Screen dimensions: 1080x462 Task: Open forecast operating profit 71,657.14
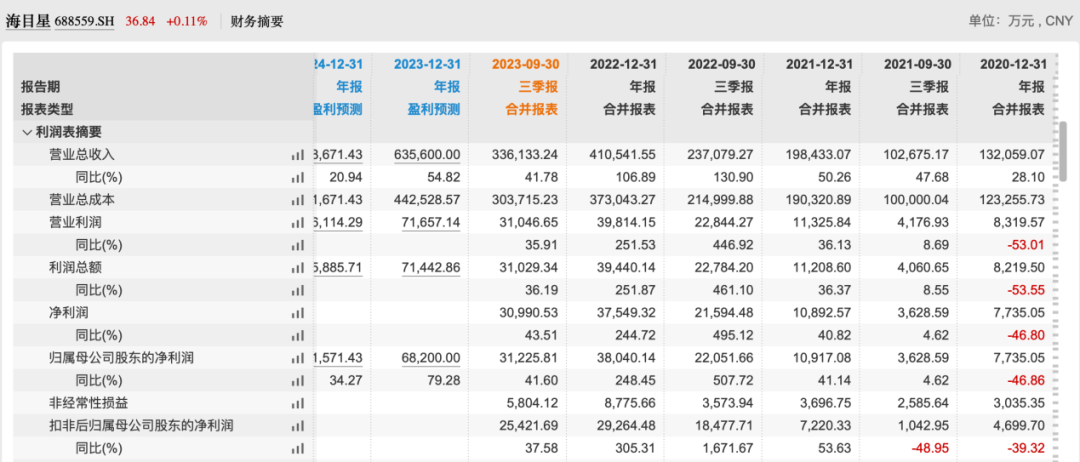pos(432,223)
